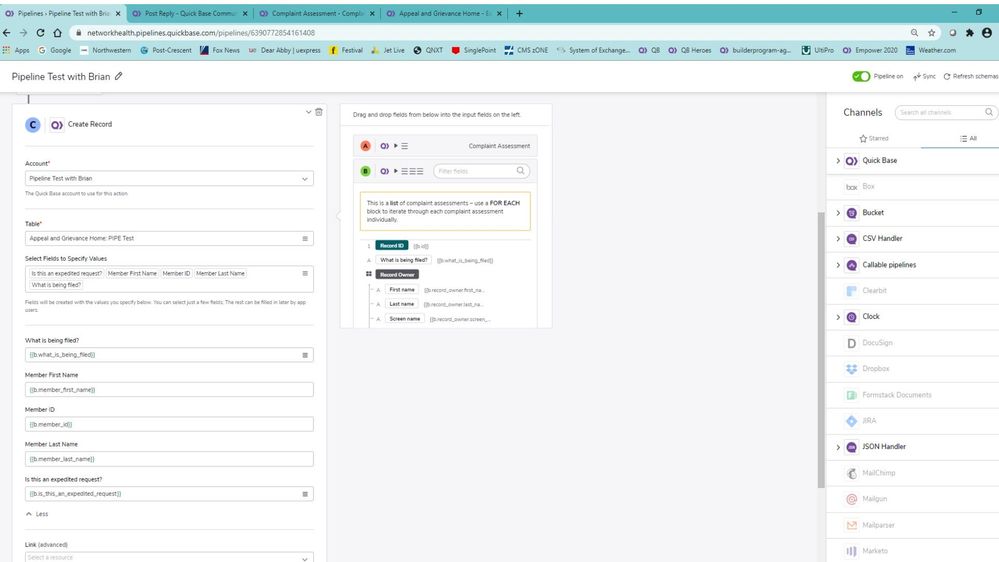999x562 pixels.
Task: Open a new browser tab
Action: pyautogui.click(x=519, y=13)
